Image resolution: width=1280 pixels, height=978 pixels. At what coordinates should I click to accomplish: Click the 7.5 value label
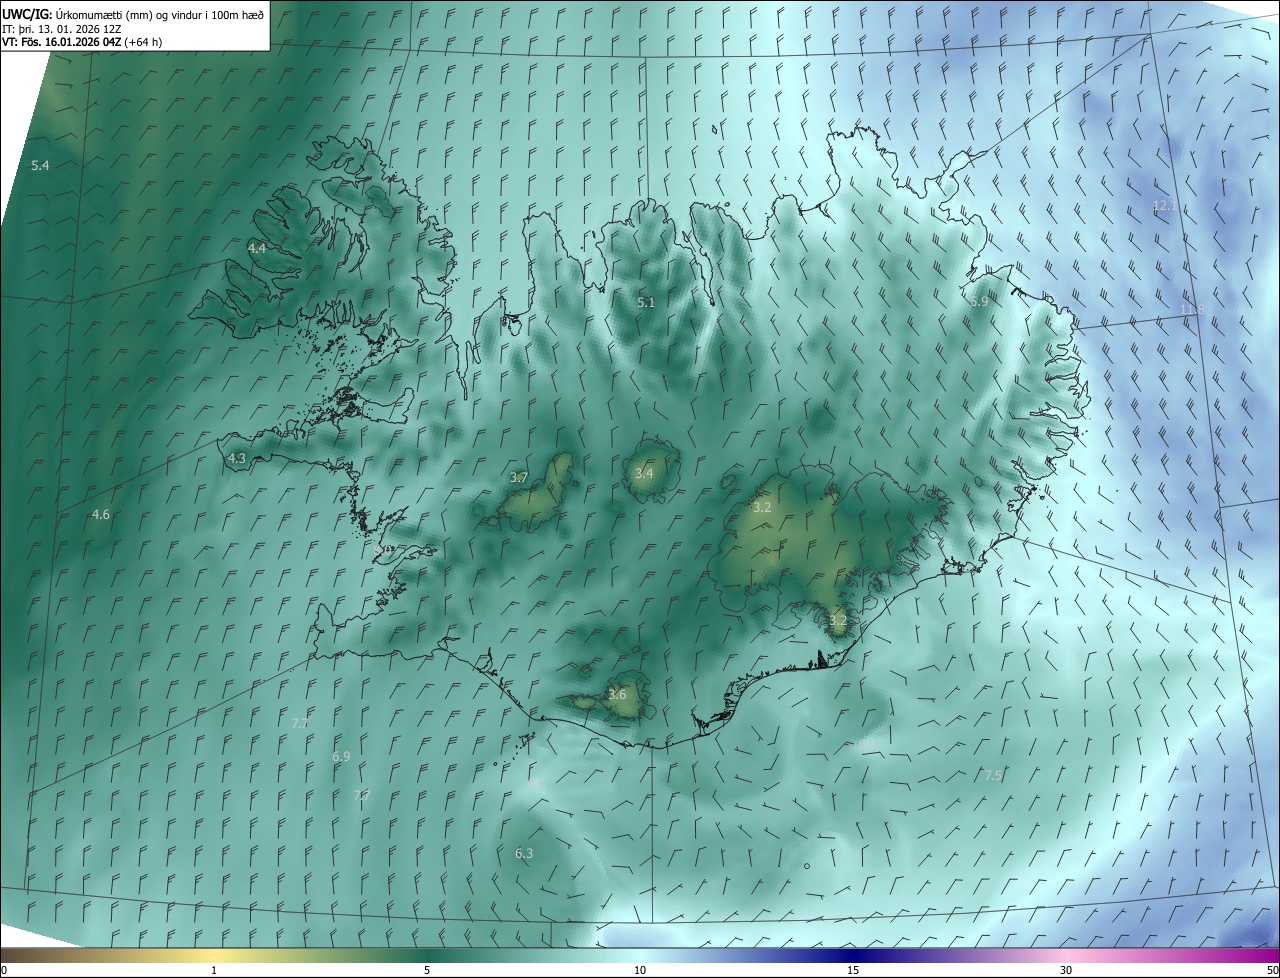[x=993, y=775]
